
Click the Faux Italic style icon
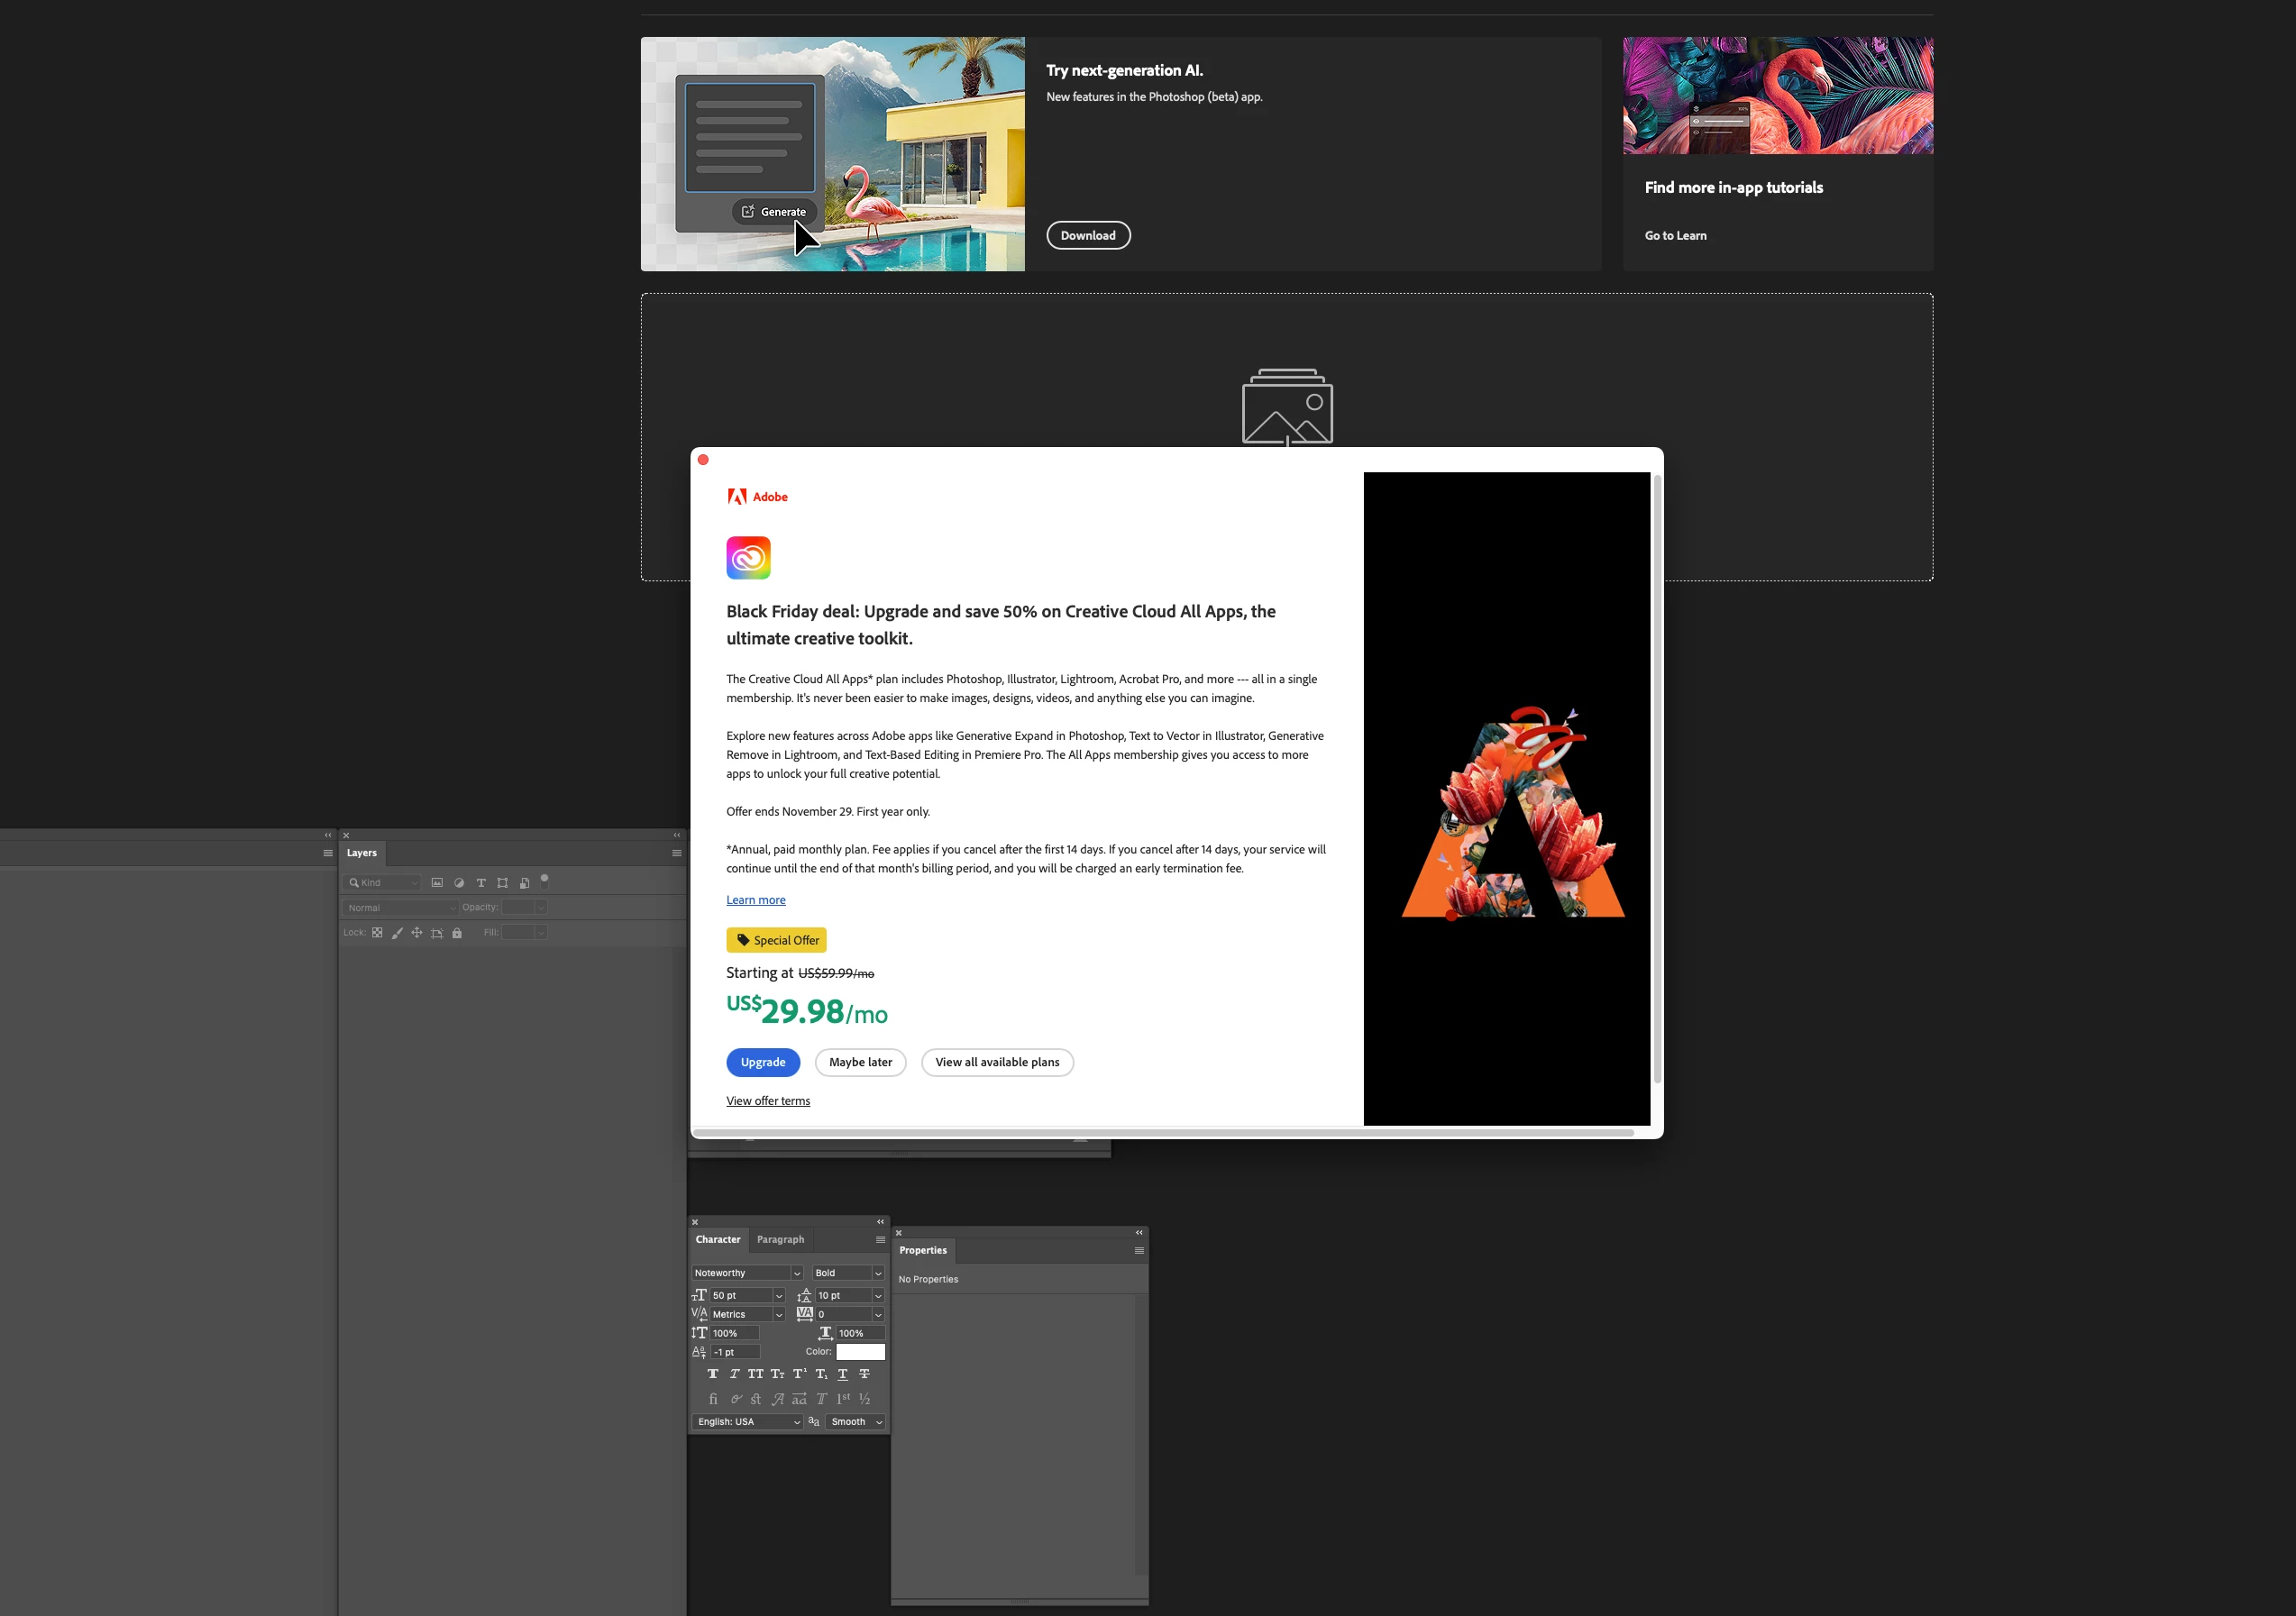[734, 1374]
